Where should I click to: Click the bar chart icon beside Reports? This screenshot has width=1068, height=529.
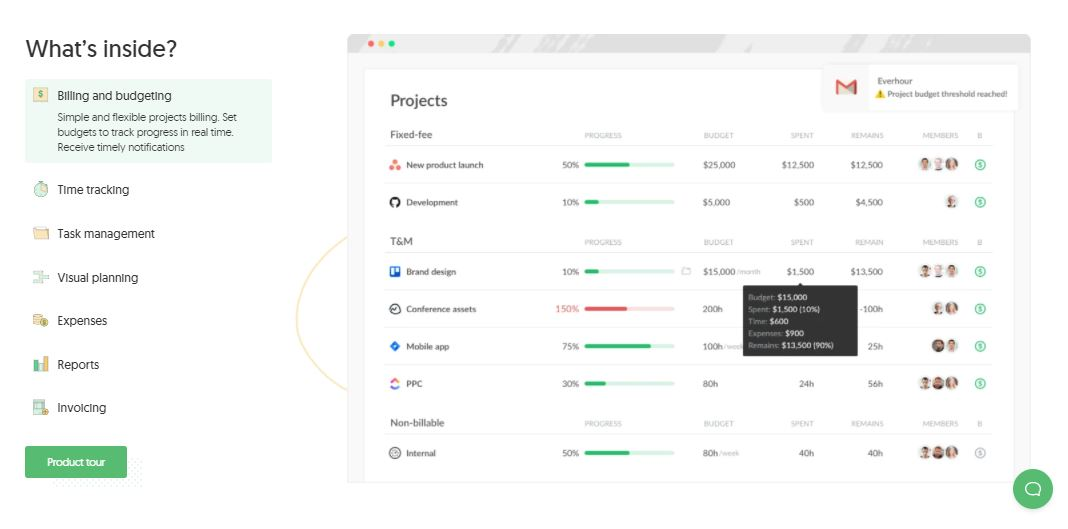[41, 364]
